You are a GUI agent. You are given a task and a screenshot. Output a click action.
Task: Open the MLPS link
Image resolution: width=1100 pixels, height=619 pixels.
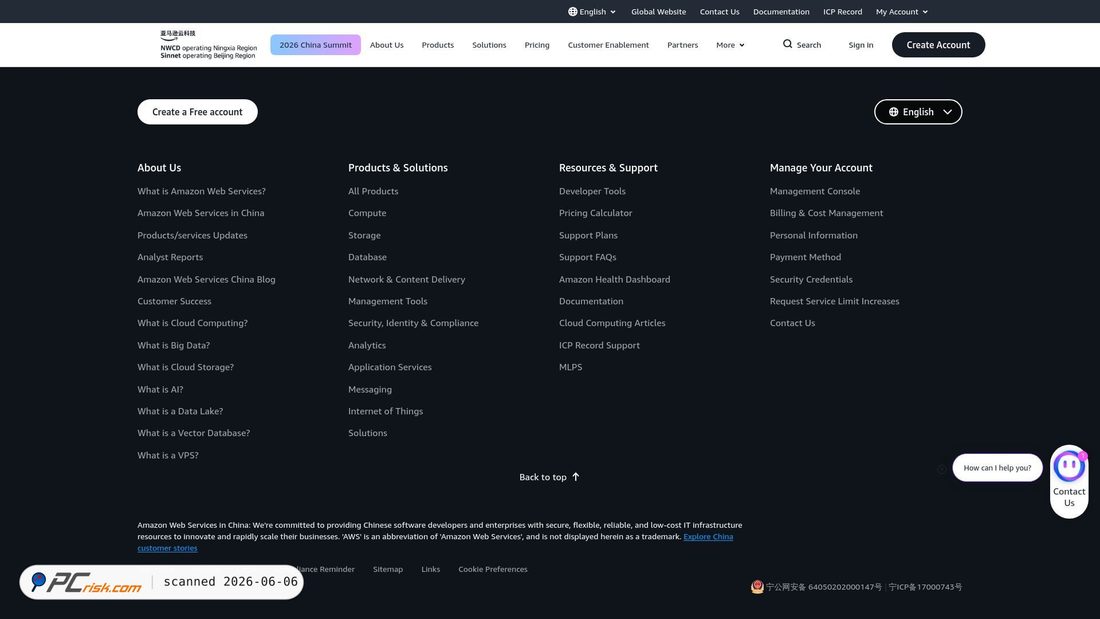pos(570,367)
